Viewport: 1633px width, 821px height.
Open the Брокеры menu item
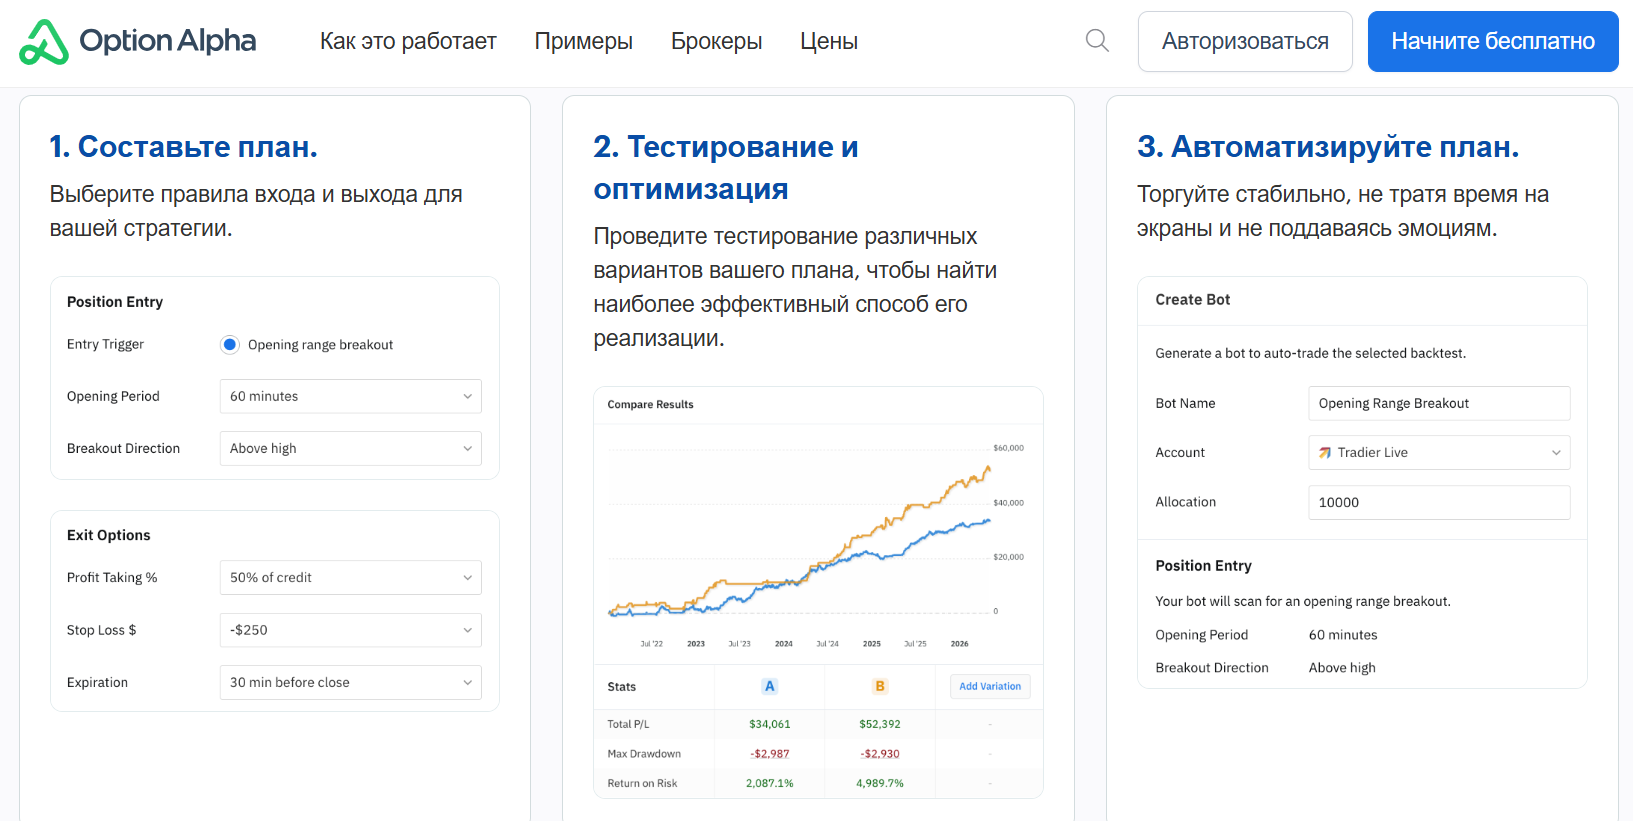point(717,41)
